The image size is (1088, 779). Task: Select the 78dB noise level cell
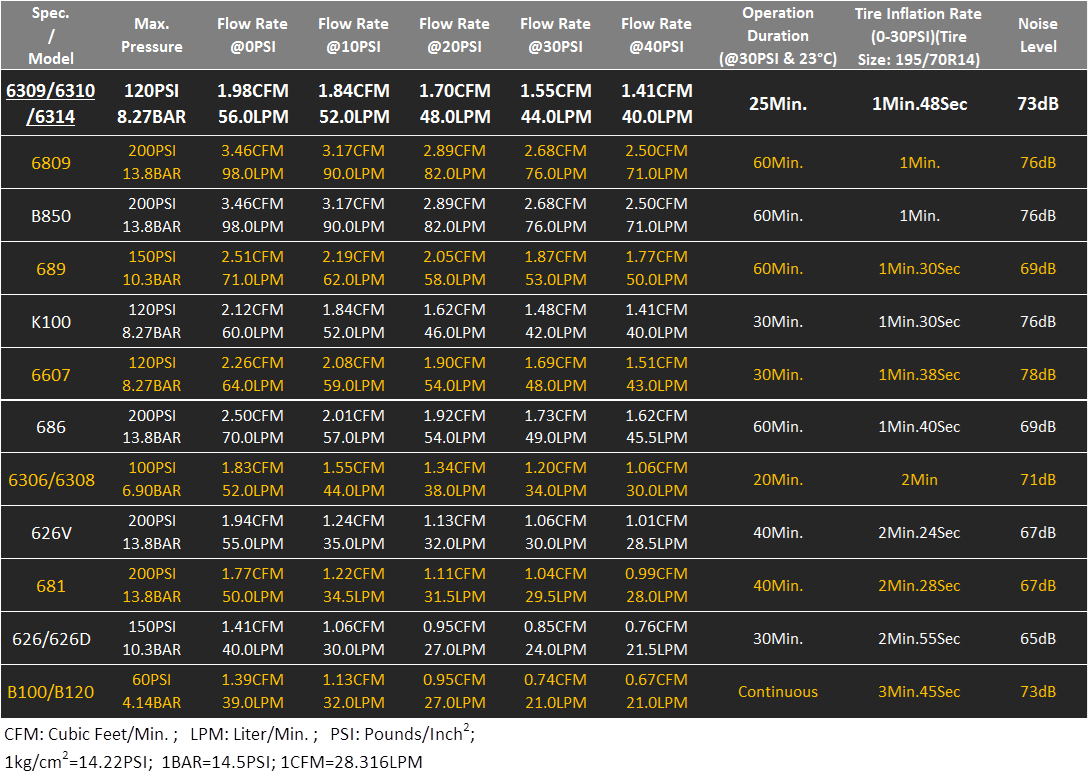tap(1038, 374)
